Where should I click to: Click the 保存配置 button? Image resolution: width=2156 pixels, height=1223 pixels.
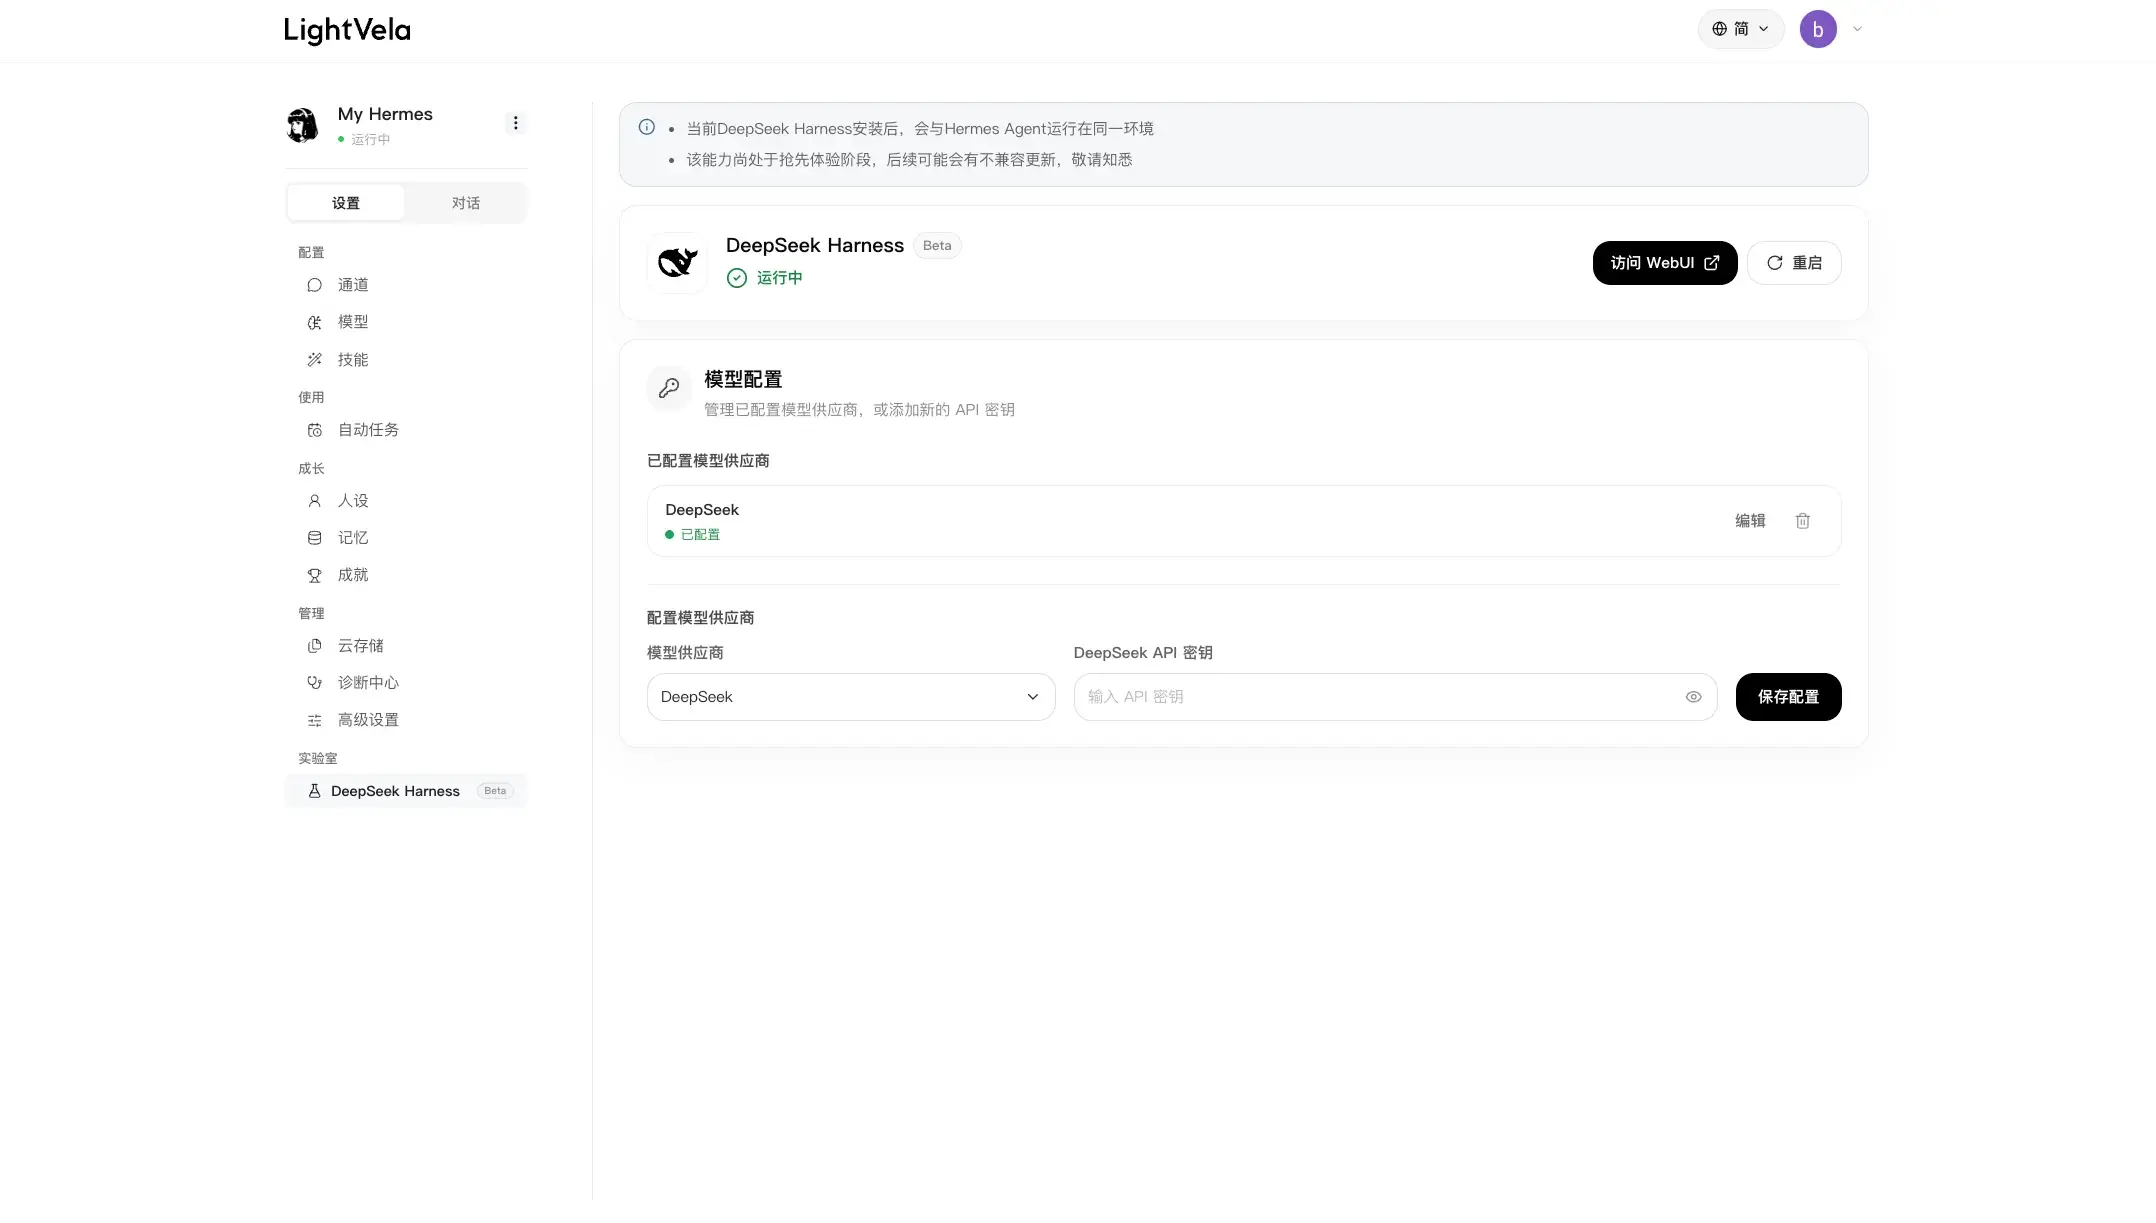[1788, 697]
